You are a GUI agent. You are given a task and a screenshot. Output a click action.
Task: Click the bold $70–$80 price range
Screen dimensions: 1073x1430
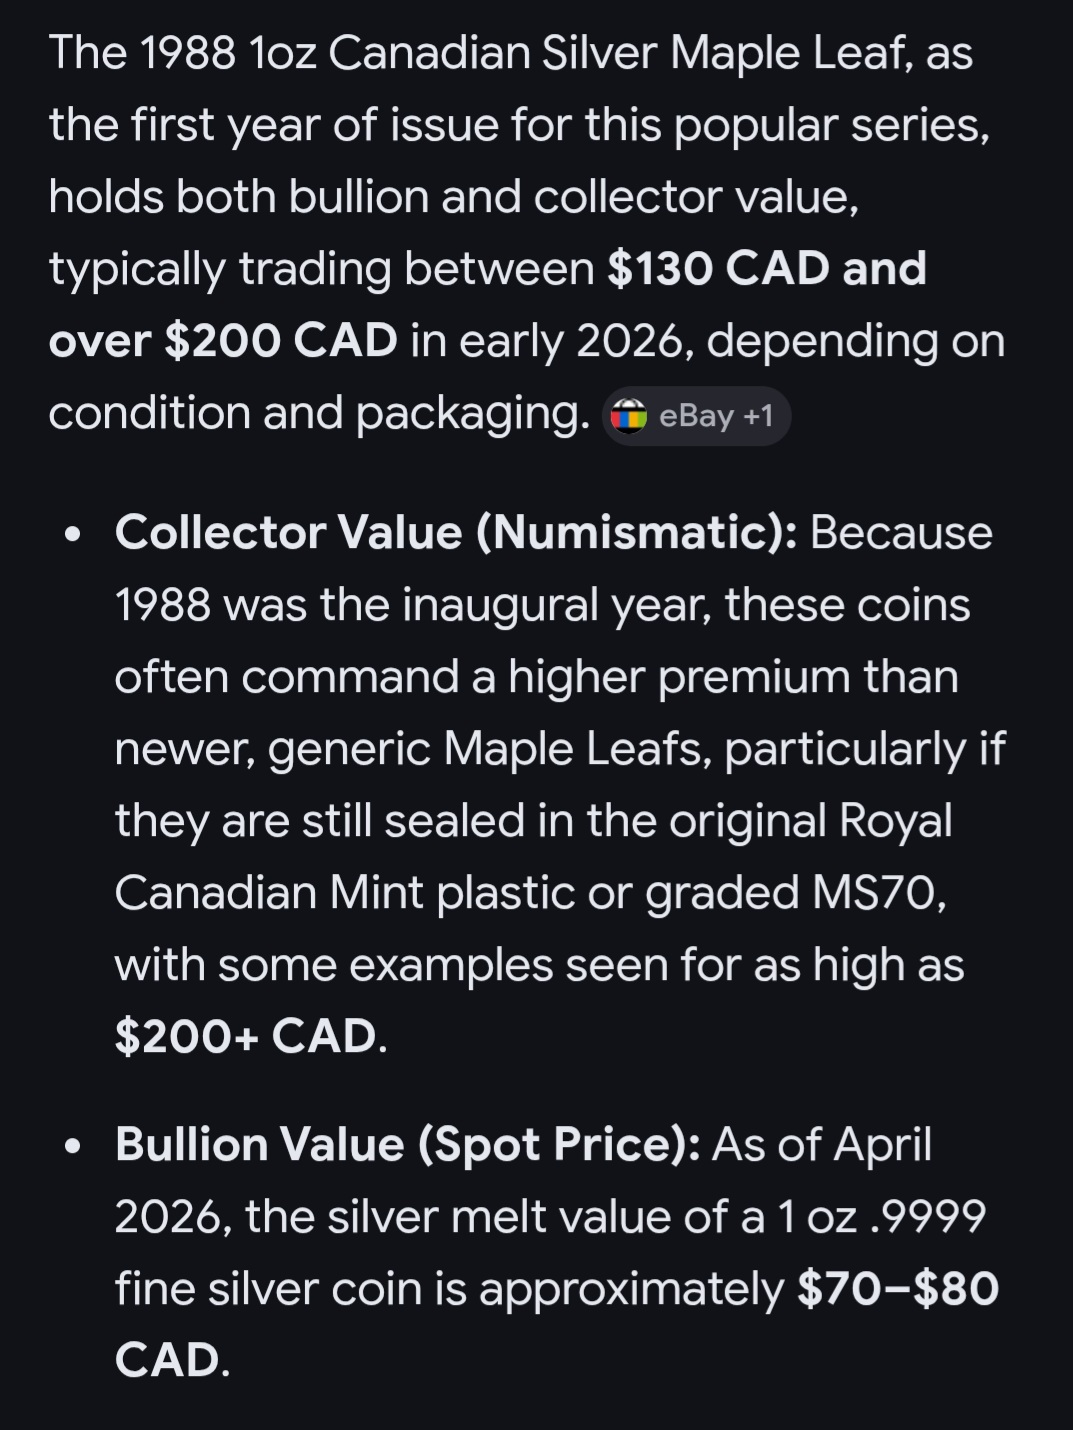tap(897, 1289)
